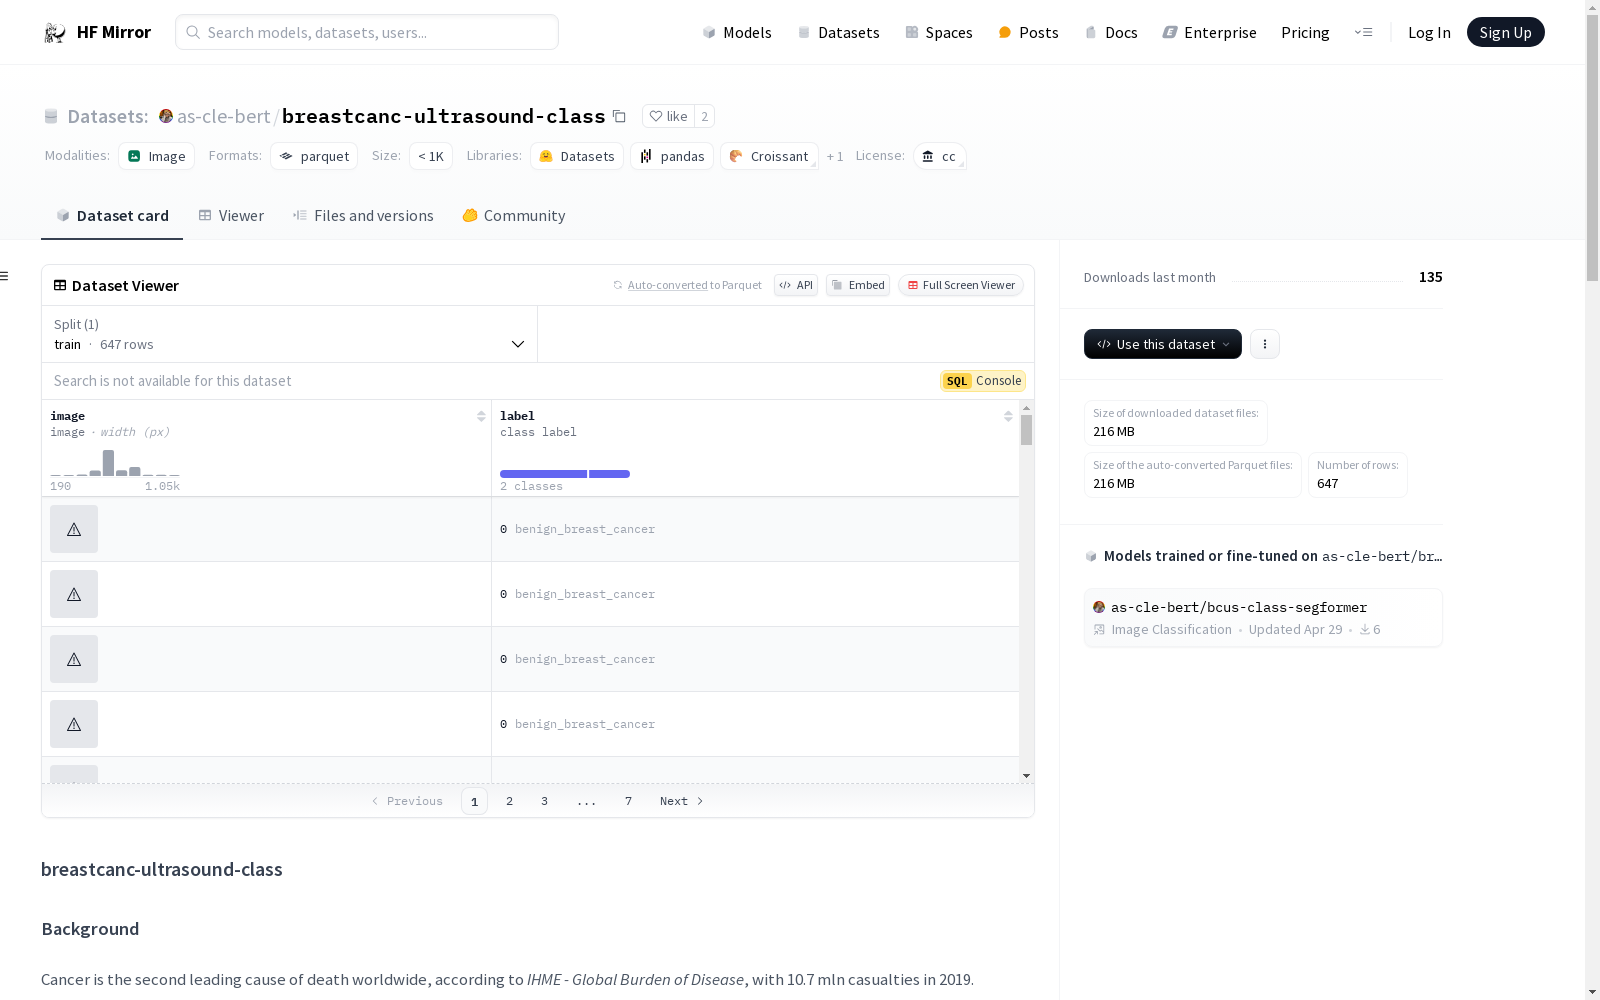Image resolution: width=1600 pixels, height=1000 pixels.
Task: Switch to the Dataset card tab
Action: click(x=112, y=216)
